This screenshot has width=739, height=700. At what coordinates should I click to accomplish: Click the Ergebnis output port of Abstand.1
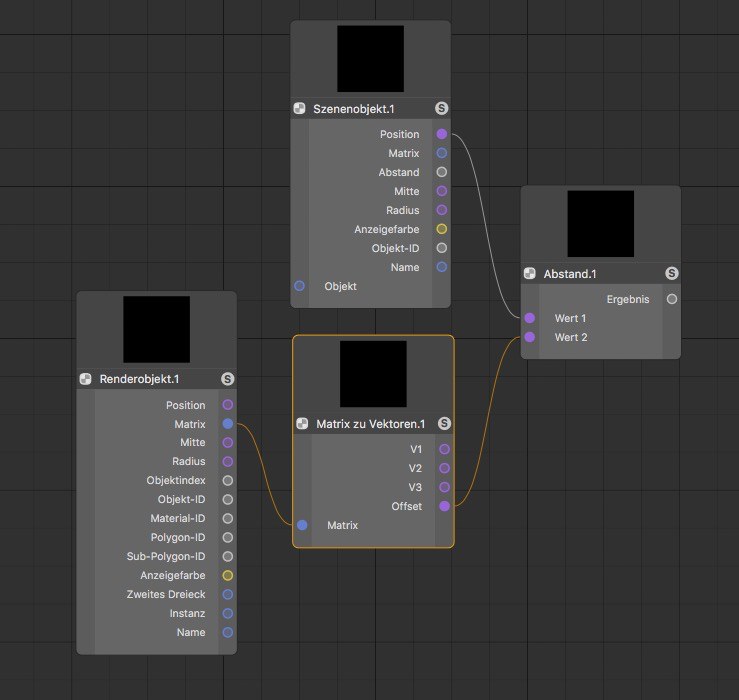pyautogui.click(x=672, y=299)
